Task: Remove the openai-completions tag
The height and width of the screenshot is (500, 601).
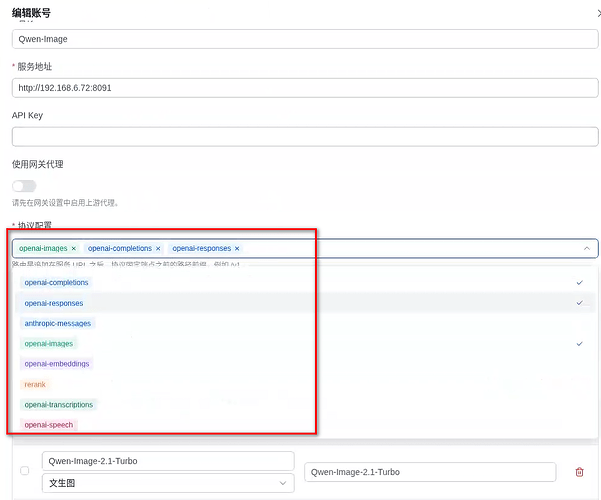Action: pyautogui.click(x=158, y=248)
